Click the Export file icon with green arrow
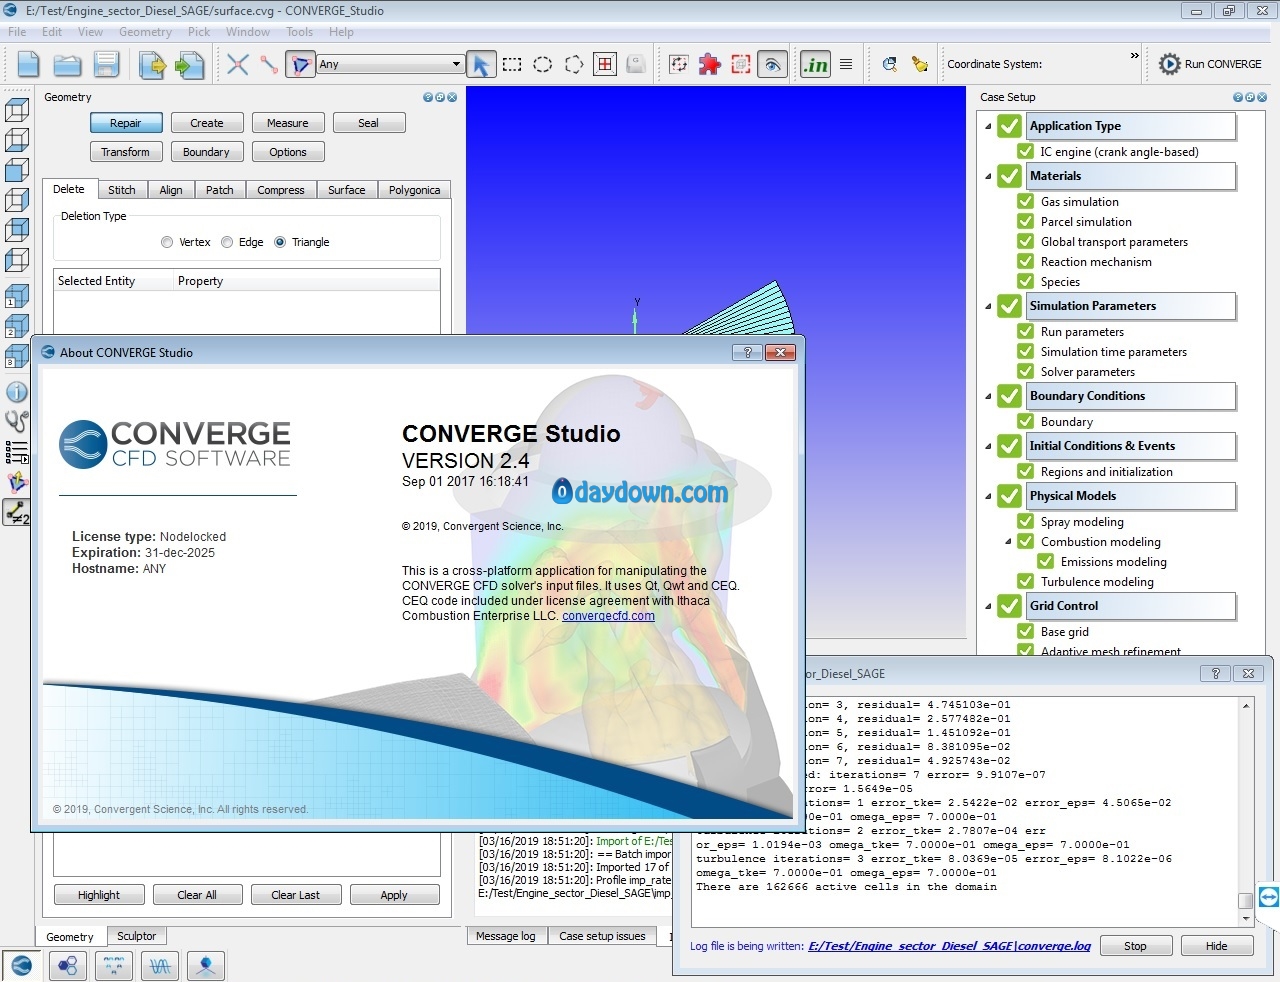 click(189, 66)
